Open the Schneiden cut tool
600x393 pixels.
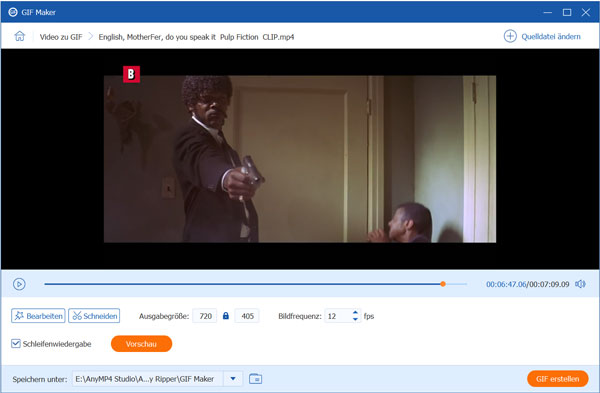94,316
